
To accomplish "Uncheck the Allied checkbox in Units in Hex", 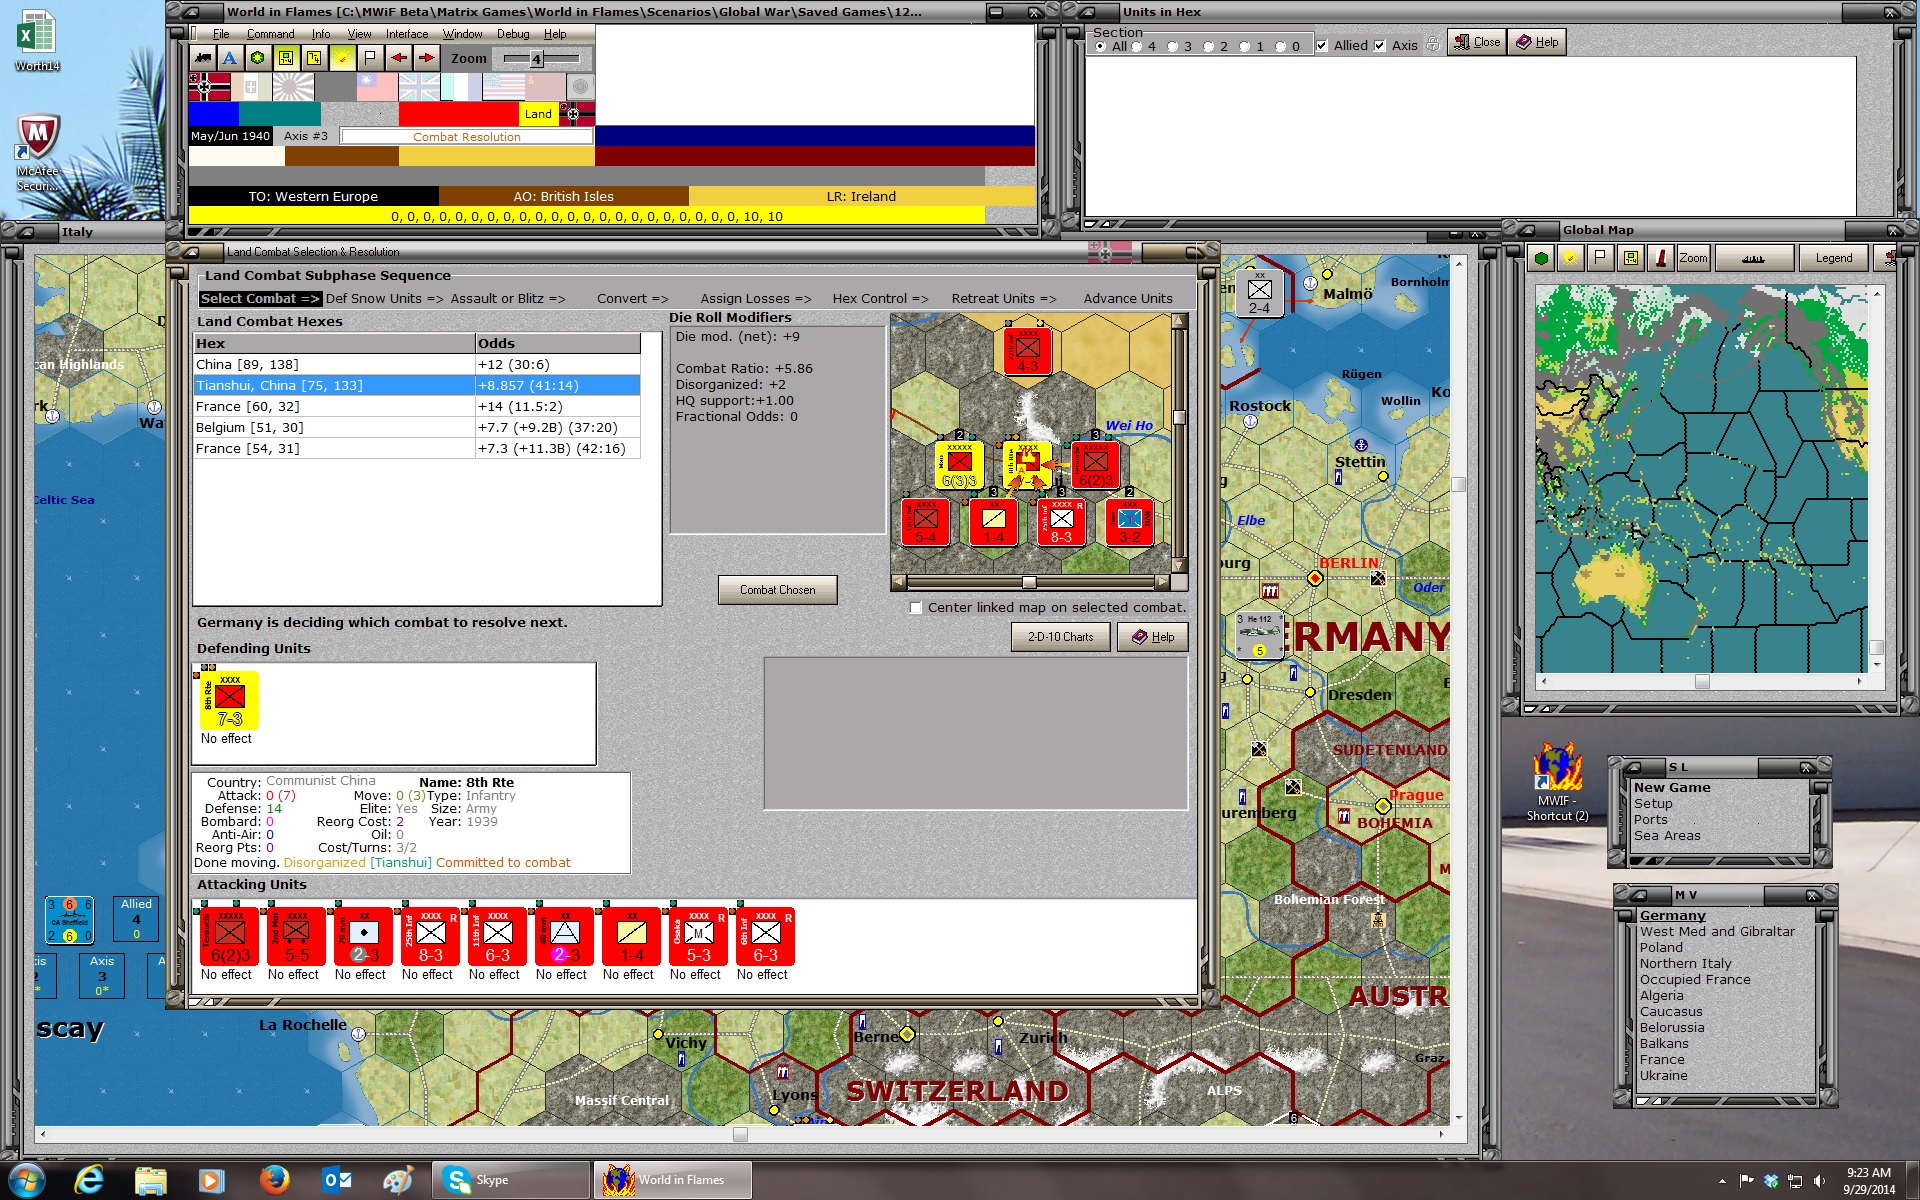I will [x=1322, y=46].
